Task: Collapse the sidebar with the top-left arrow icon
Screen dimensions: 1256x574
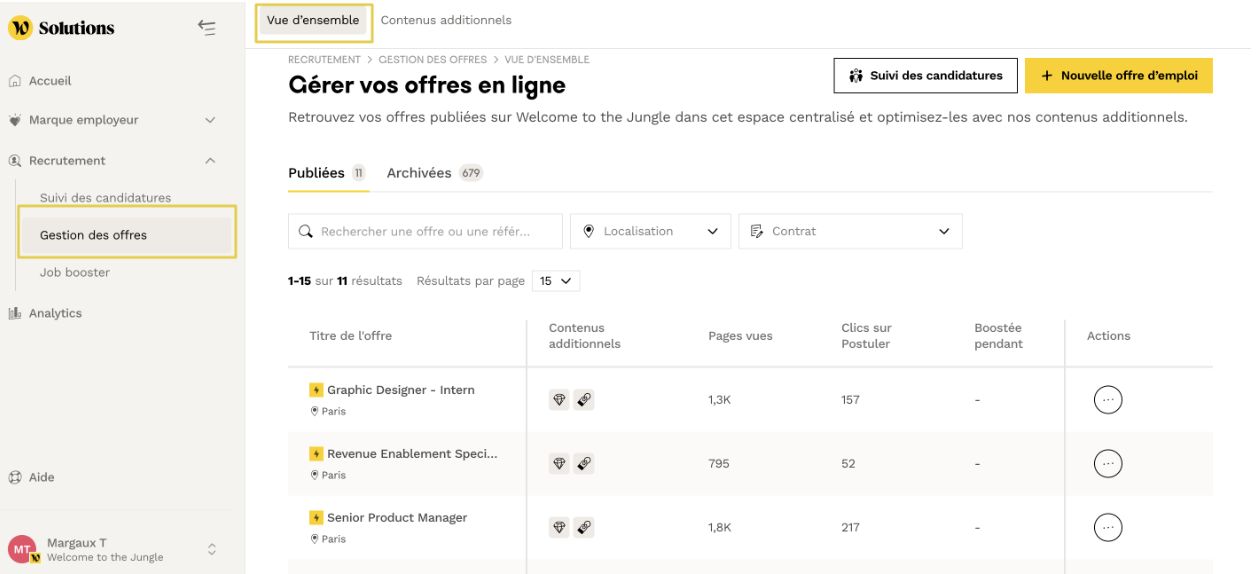Action: pyautogui.click(x=207, y=28)
